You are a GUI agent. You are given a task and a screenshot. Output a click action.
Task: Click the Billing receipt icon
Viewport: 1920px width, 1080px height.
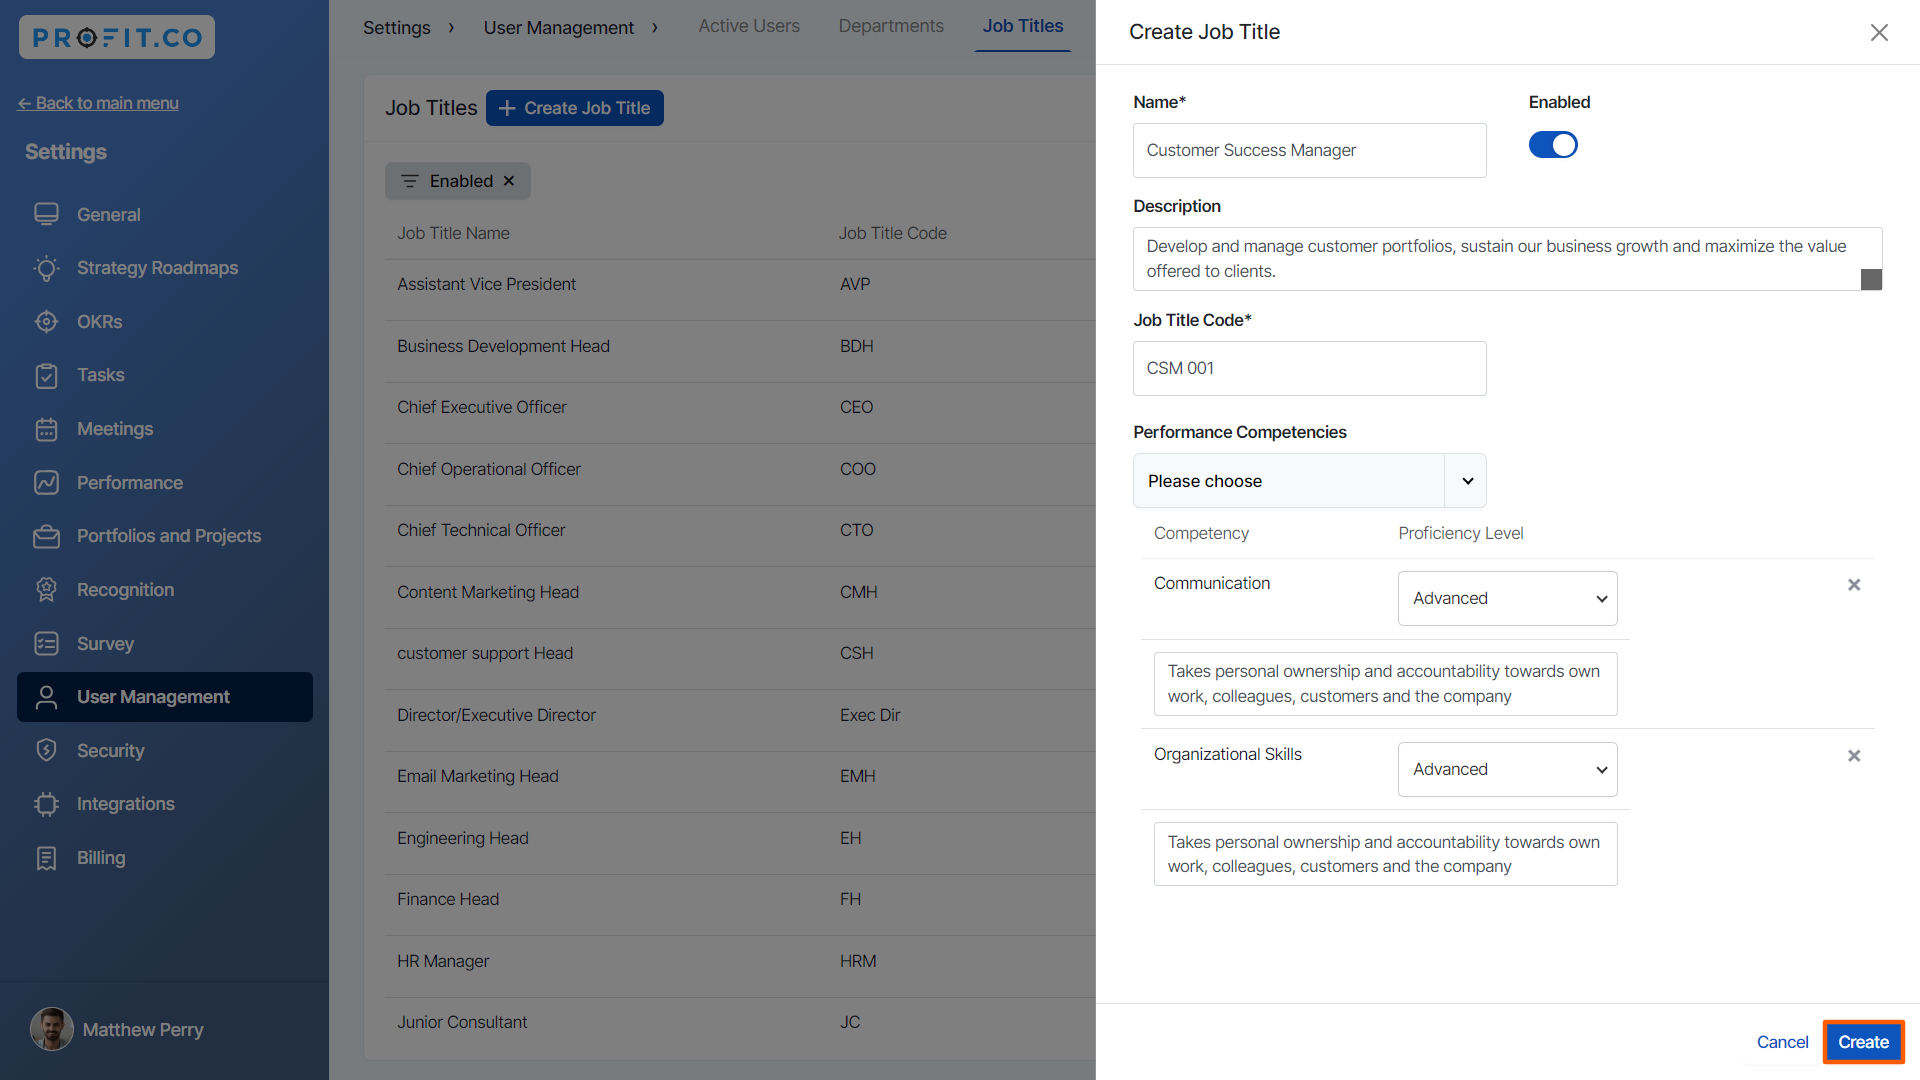[x=46, y=858]
